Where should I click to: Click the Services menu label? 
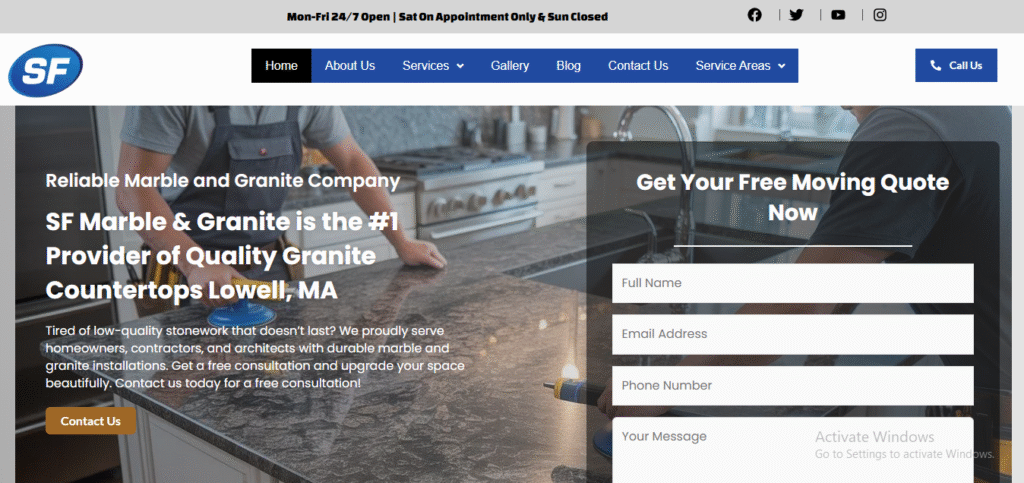click(x=426, y=66)
